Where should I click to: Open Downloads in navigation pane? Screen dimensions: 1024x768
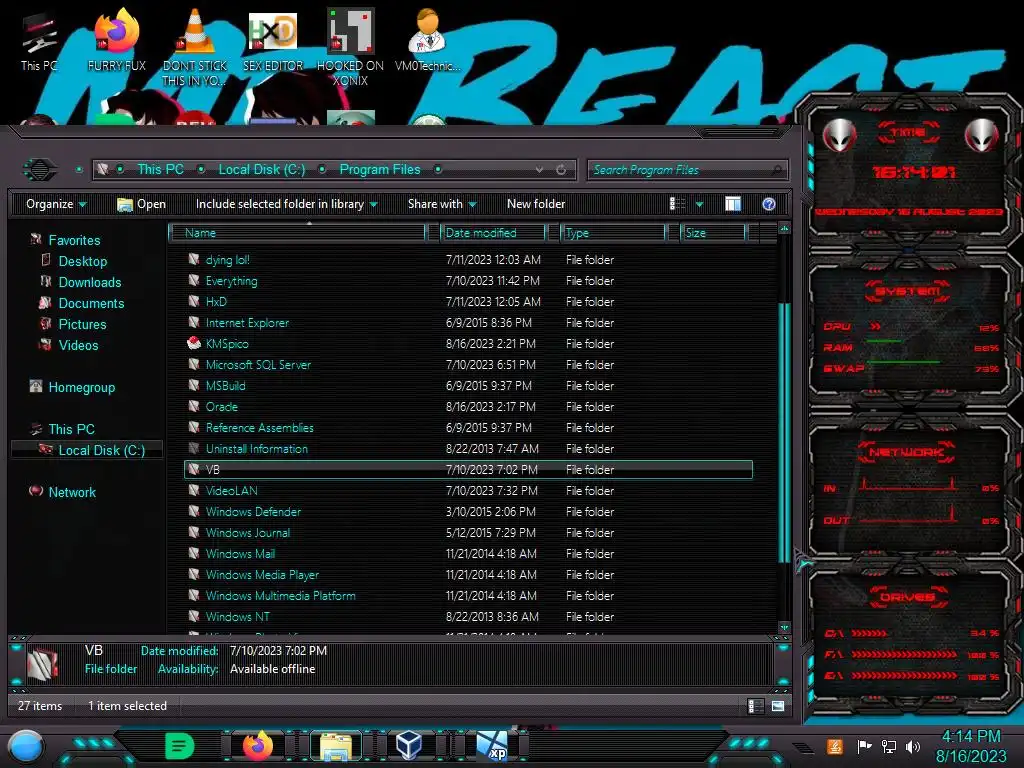[90, 282]
